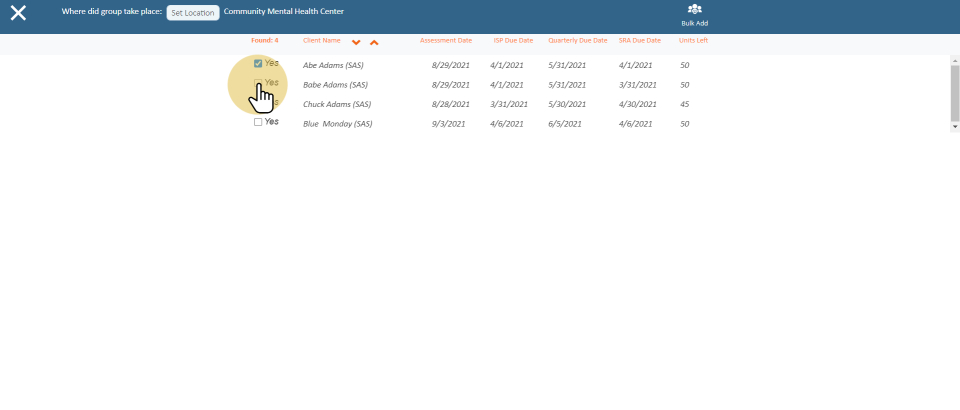Click the Assessment Date column header
The image size is (960, 410).
point(446,41)
